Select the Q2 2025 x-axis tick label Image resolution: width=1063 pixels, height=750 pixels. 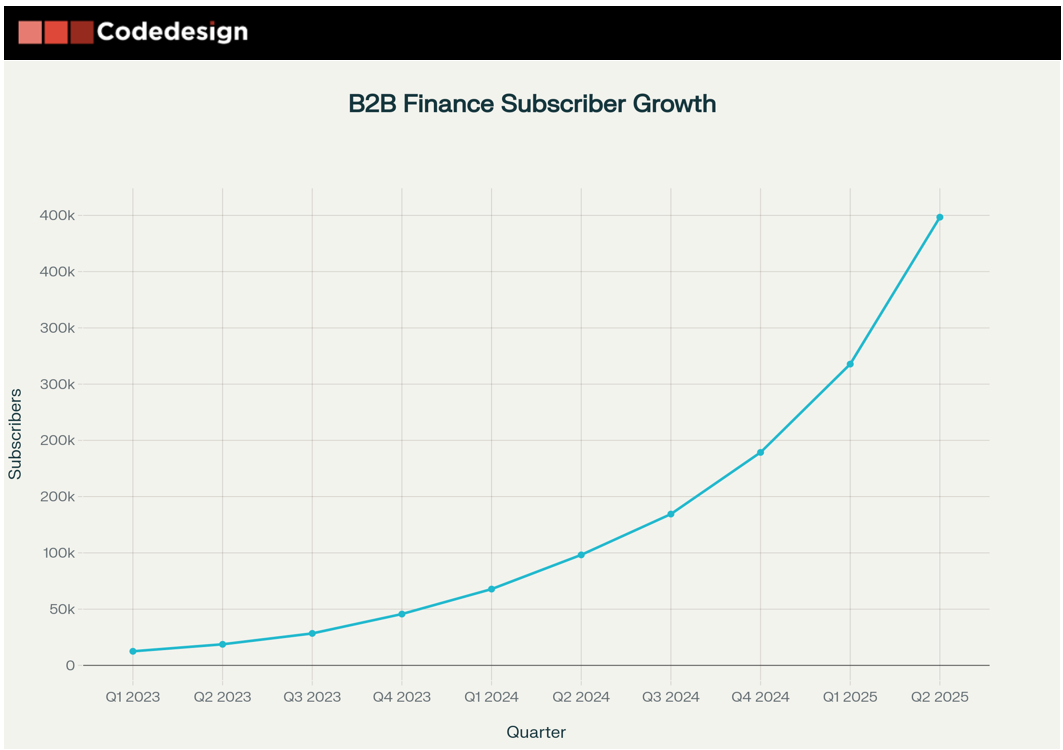(x=940, y=697)
